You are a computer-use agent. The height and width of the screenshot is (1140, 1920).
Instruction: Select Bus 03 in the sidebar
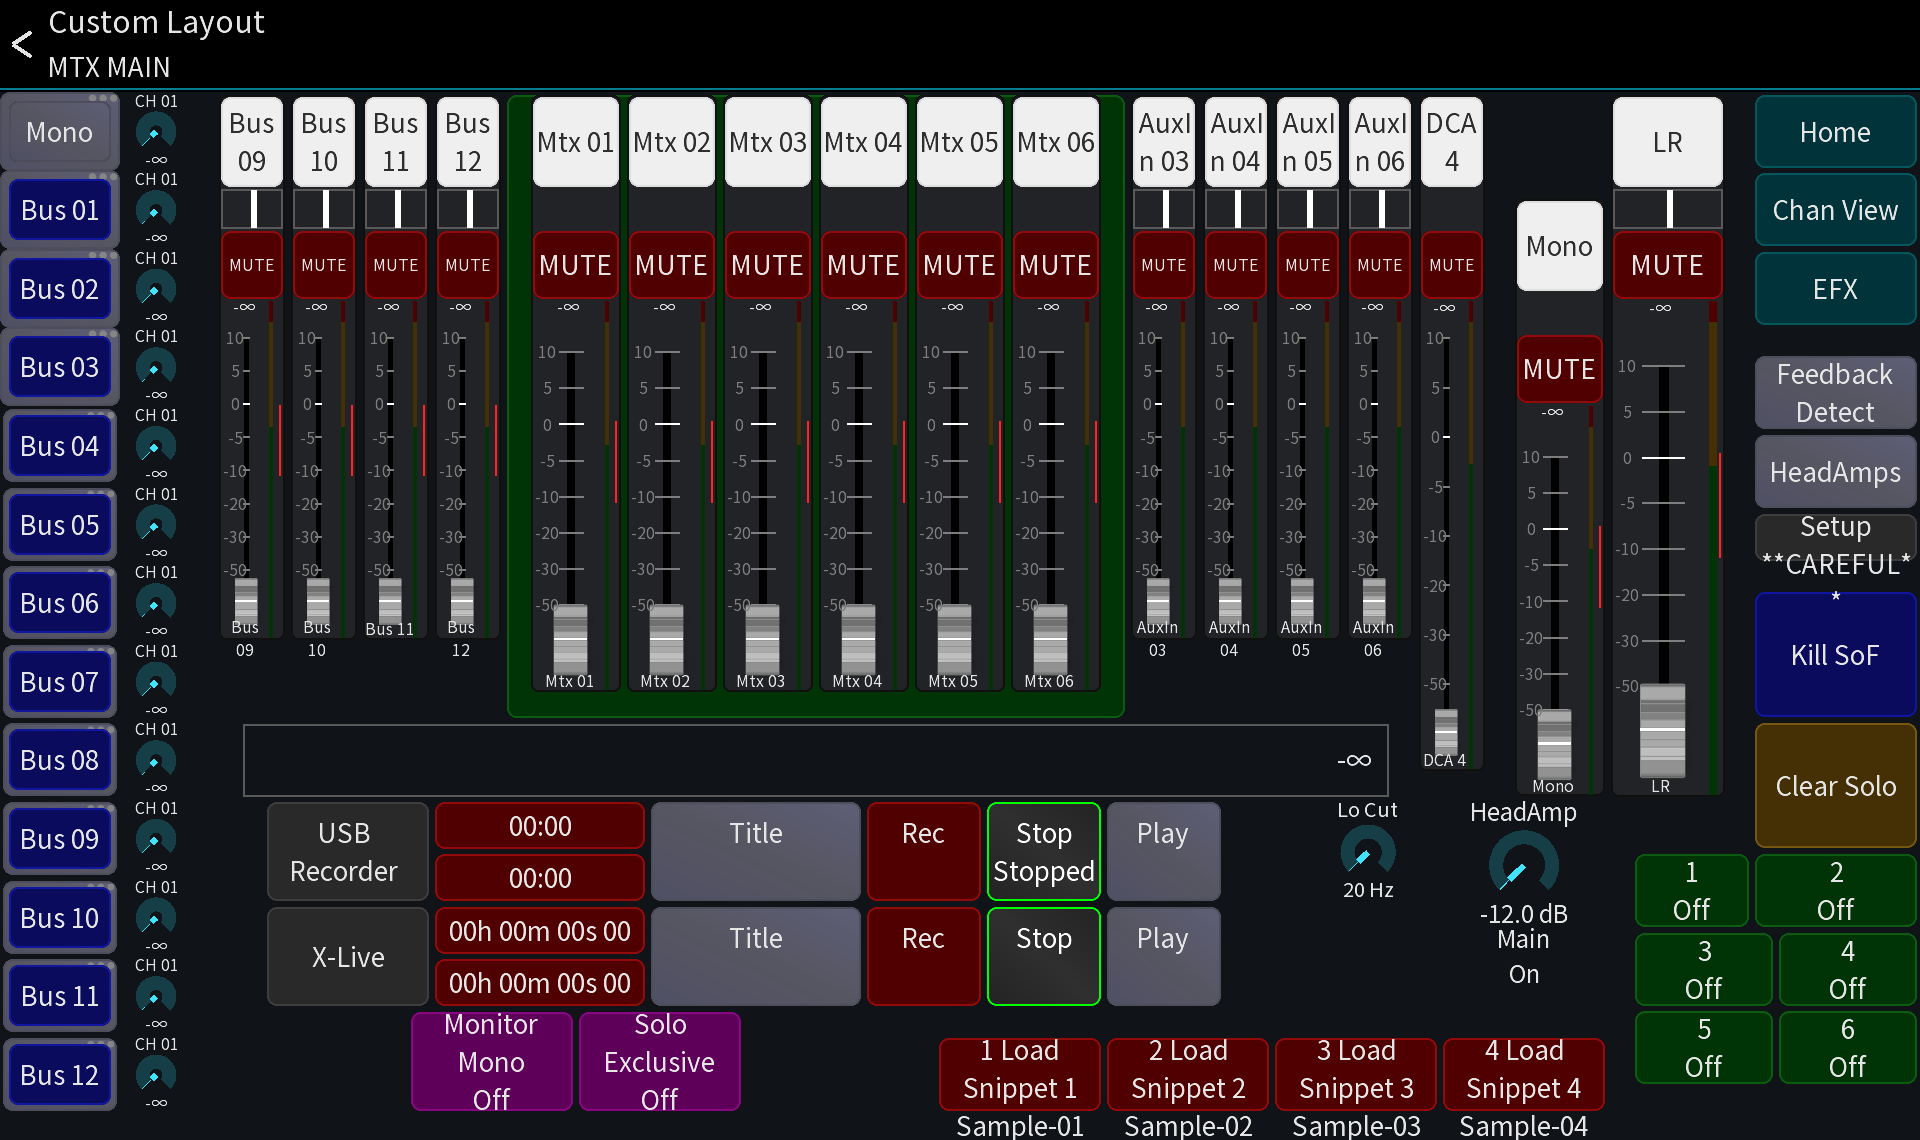click(x=60, y=367)
